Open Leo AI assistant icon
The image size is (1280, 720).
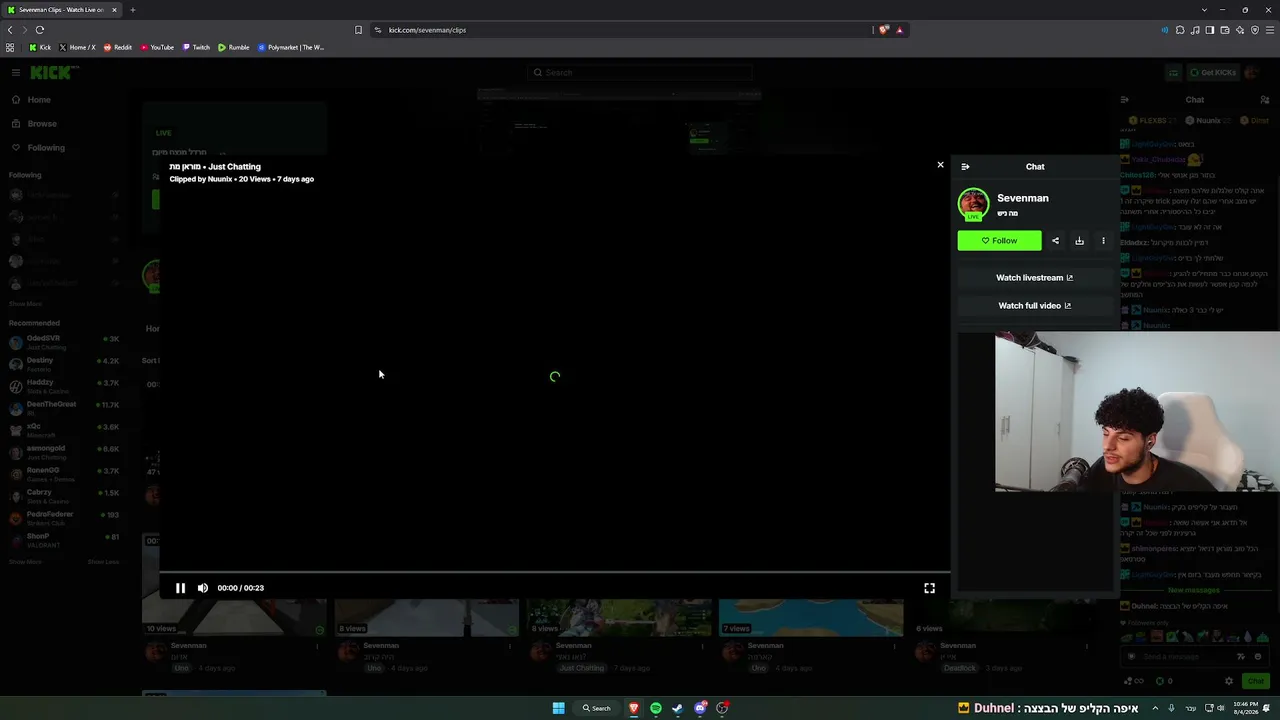point(1240,30)
